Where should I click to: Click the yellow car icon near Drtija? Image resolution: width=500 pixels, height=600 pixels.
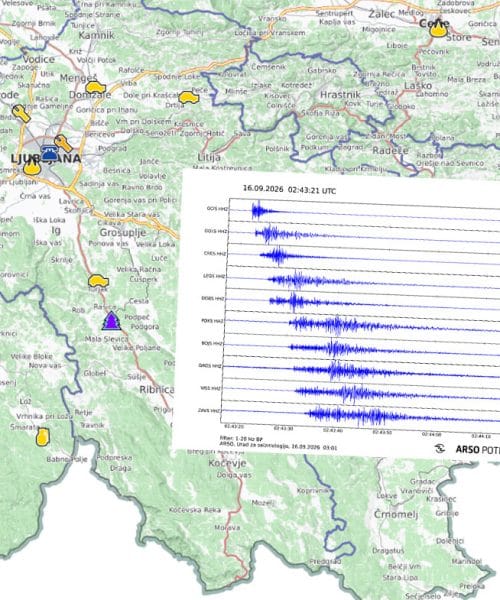pos(189,98)
